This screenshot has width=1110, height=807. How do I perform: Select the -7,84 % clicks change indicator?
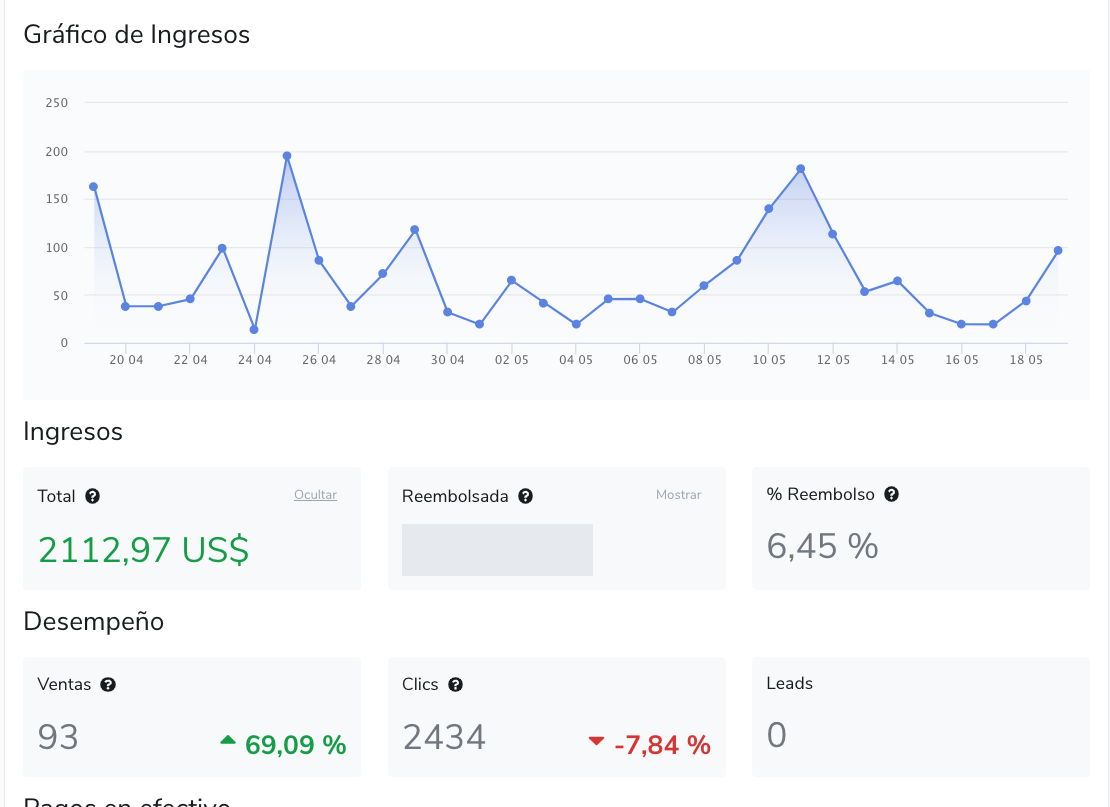coord(663,745)
